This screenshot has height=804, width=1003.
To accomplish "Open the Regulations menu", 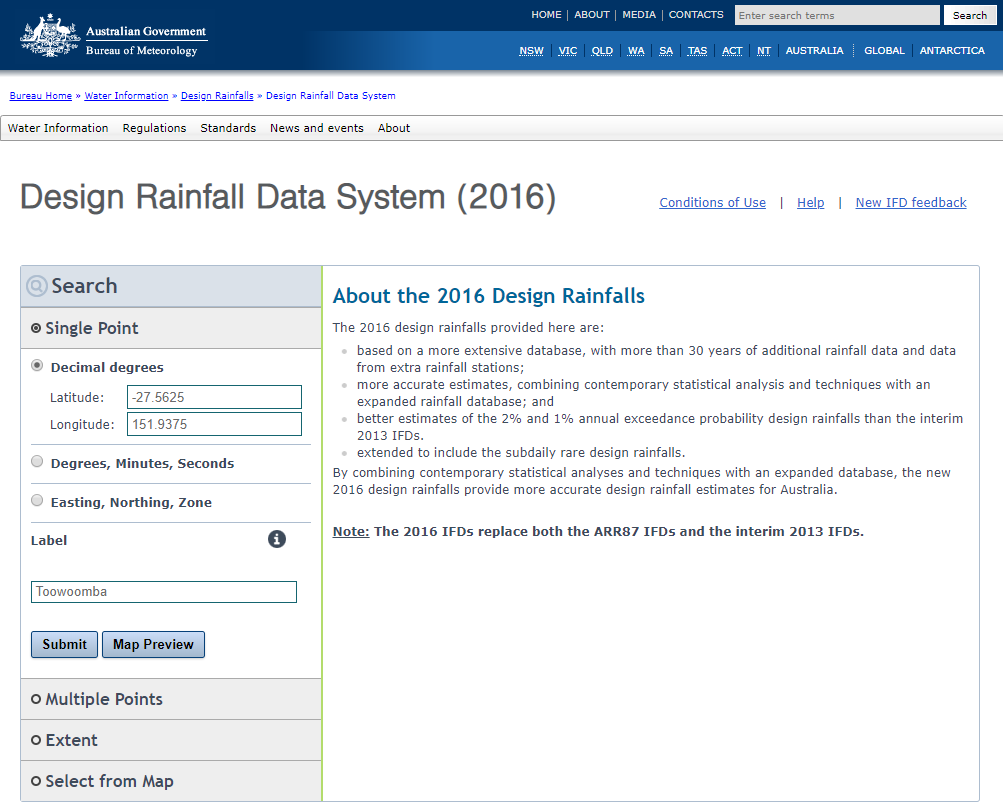I will (154, 128).
